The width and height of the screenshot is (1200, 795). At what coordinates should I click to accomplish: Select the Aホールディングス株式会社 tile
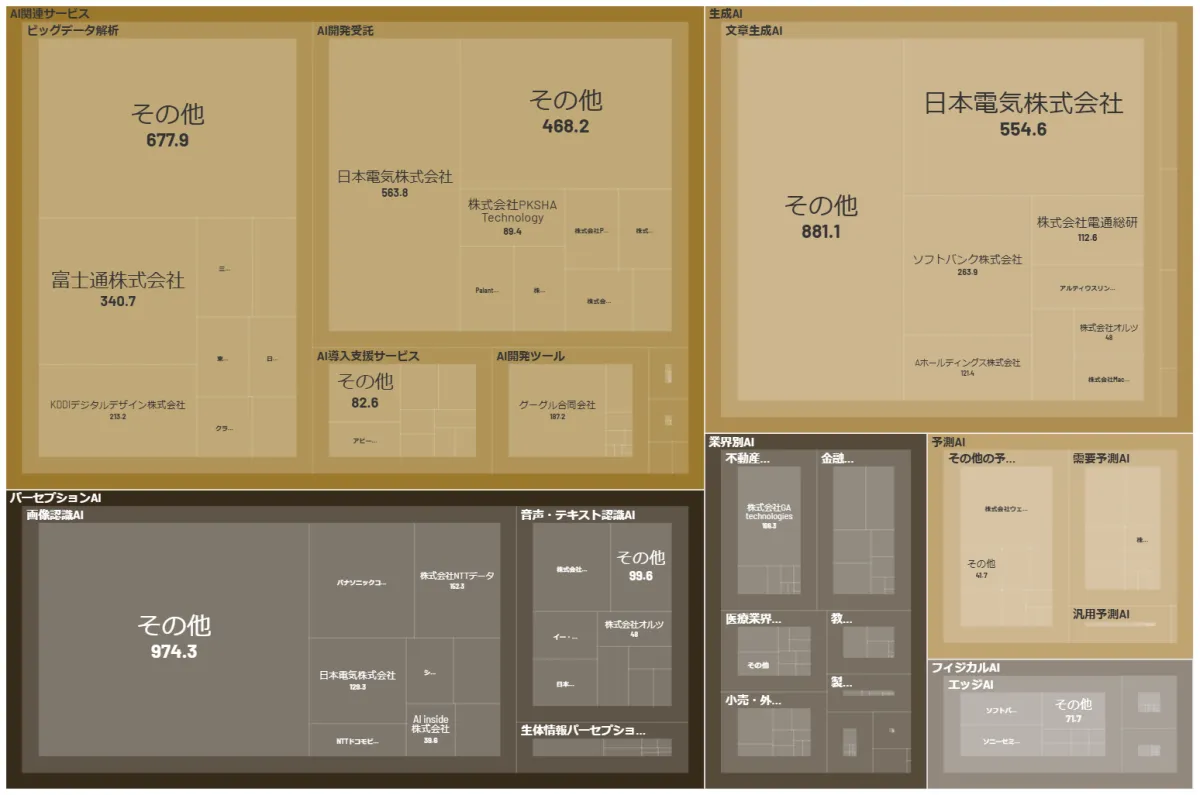967,367
